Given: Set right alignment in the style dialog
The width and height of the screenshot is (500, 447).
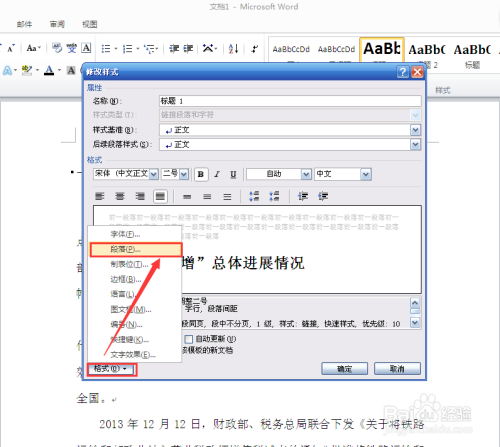Looking at the screenshot, I should point(140,196).
